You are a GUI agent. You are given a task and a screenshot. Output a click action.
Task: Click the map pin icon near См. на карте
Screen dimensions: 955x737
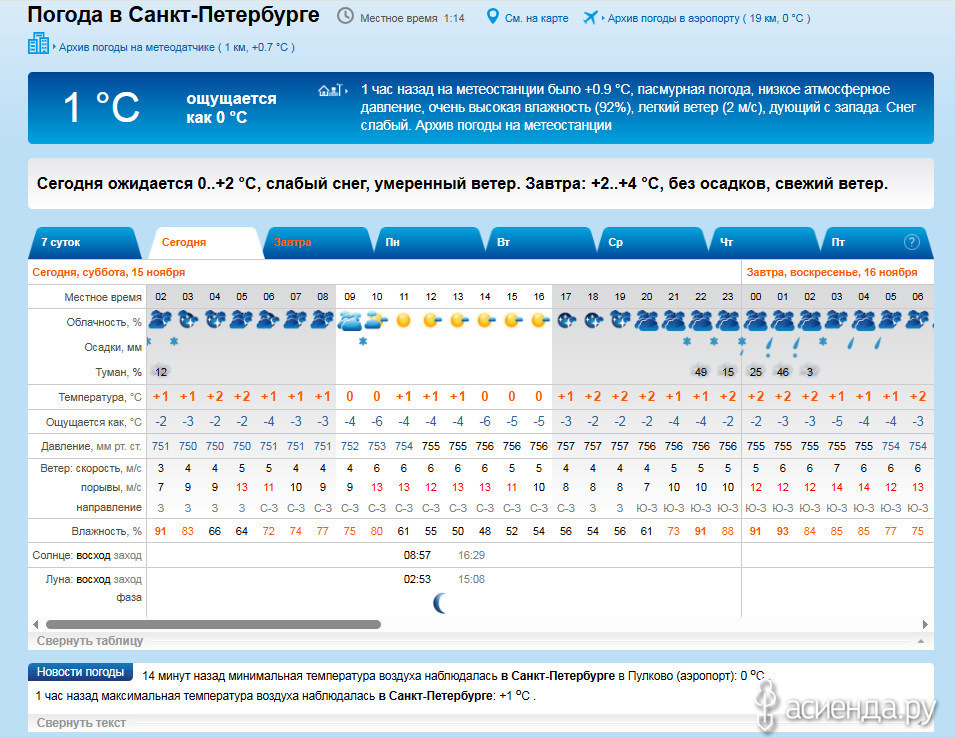(x=492, y=17)
